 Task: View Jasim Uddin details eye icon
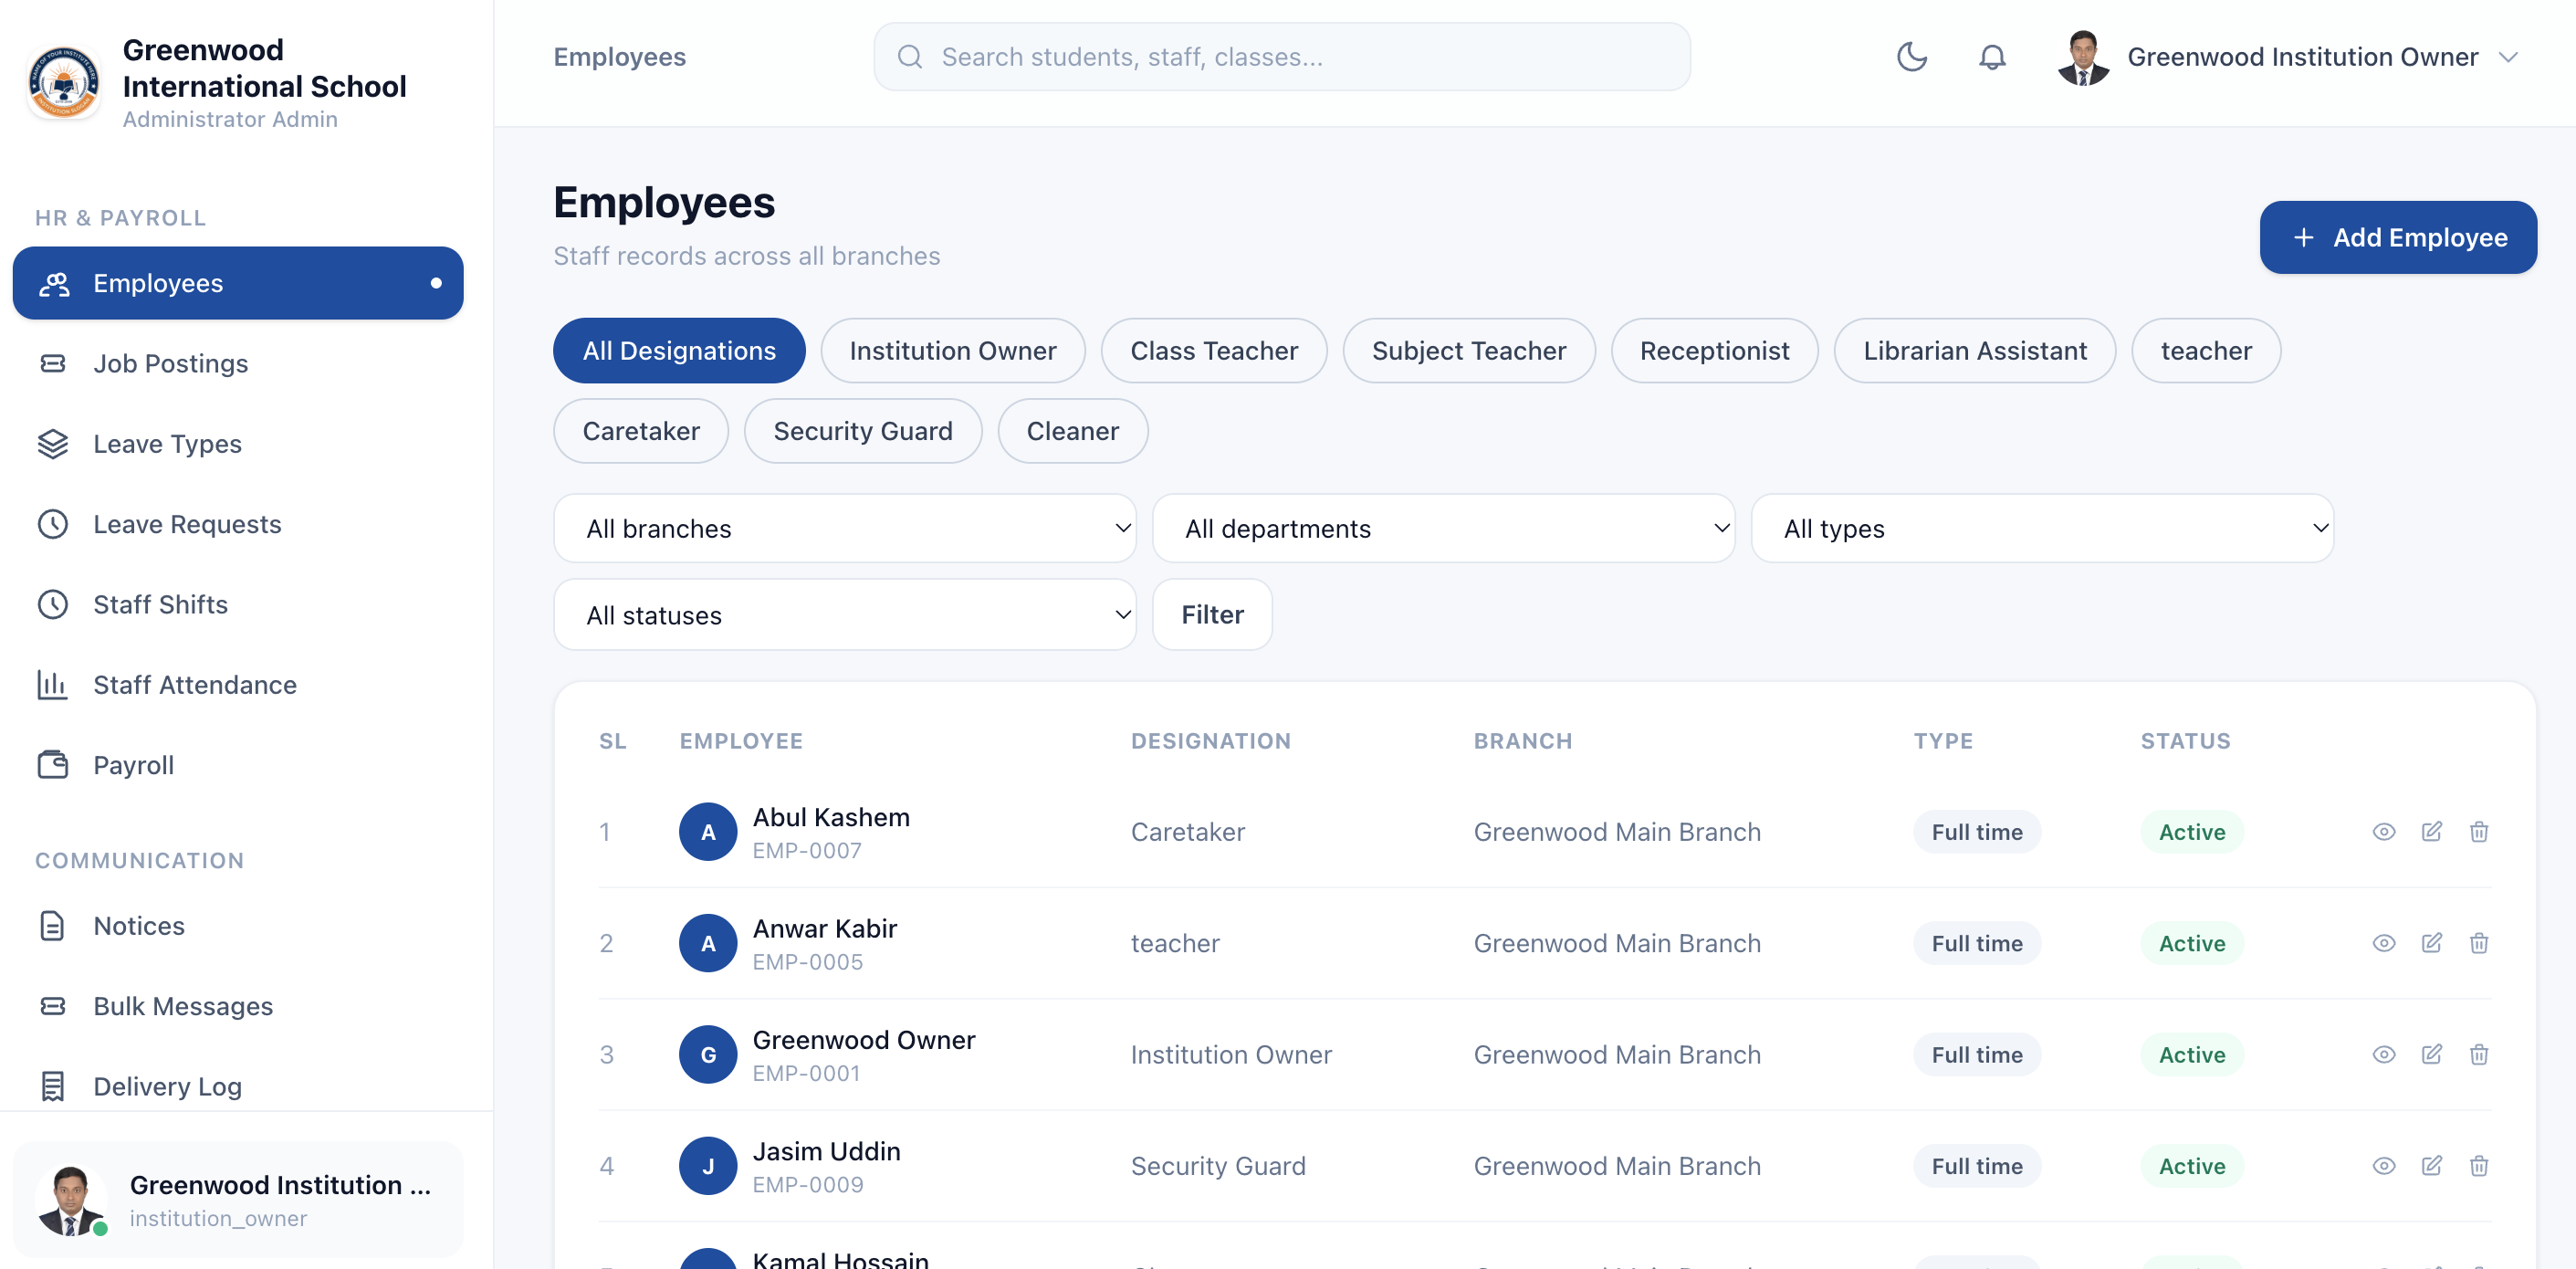2384,1166
